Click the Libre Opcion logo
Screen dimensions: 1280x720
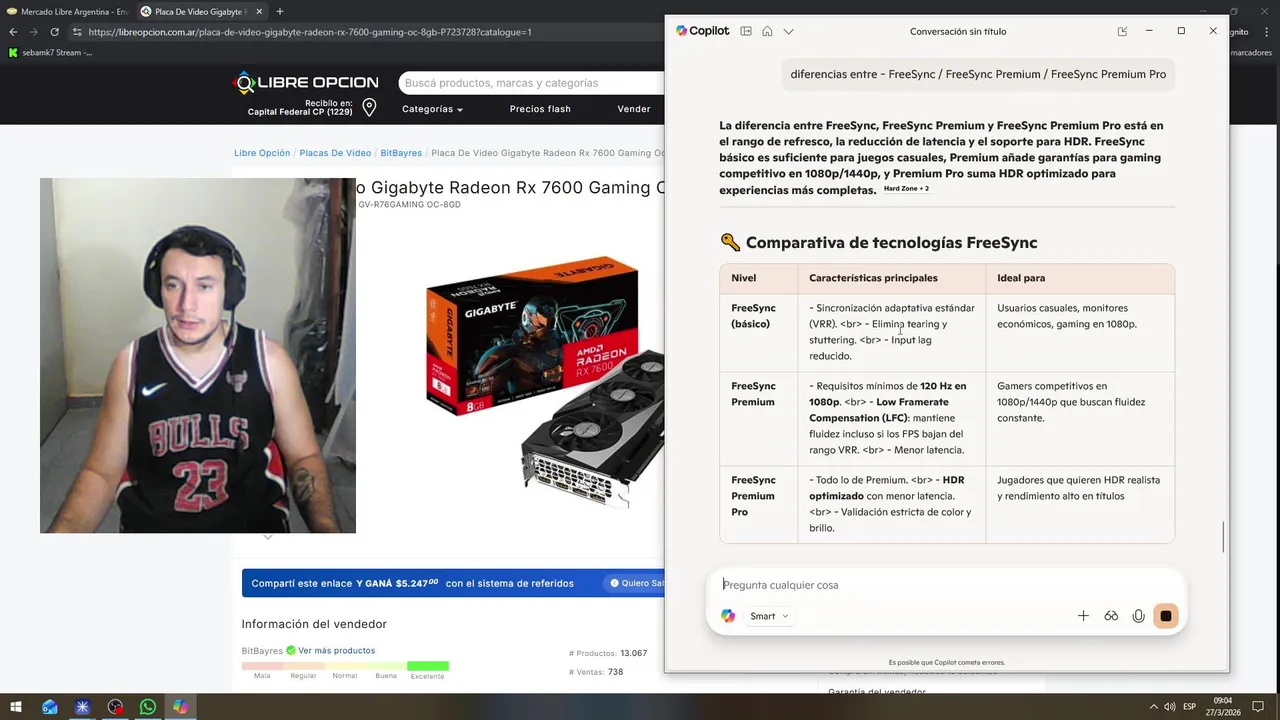point(306,82)
